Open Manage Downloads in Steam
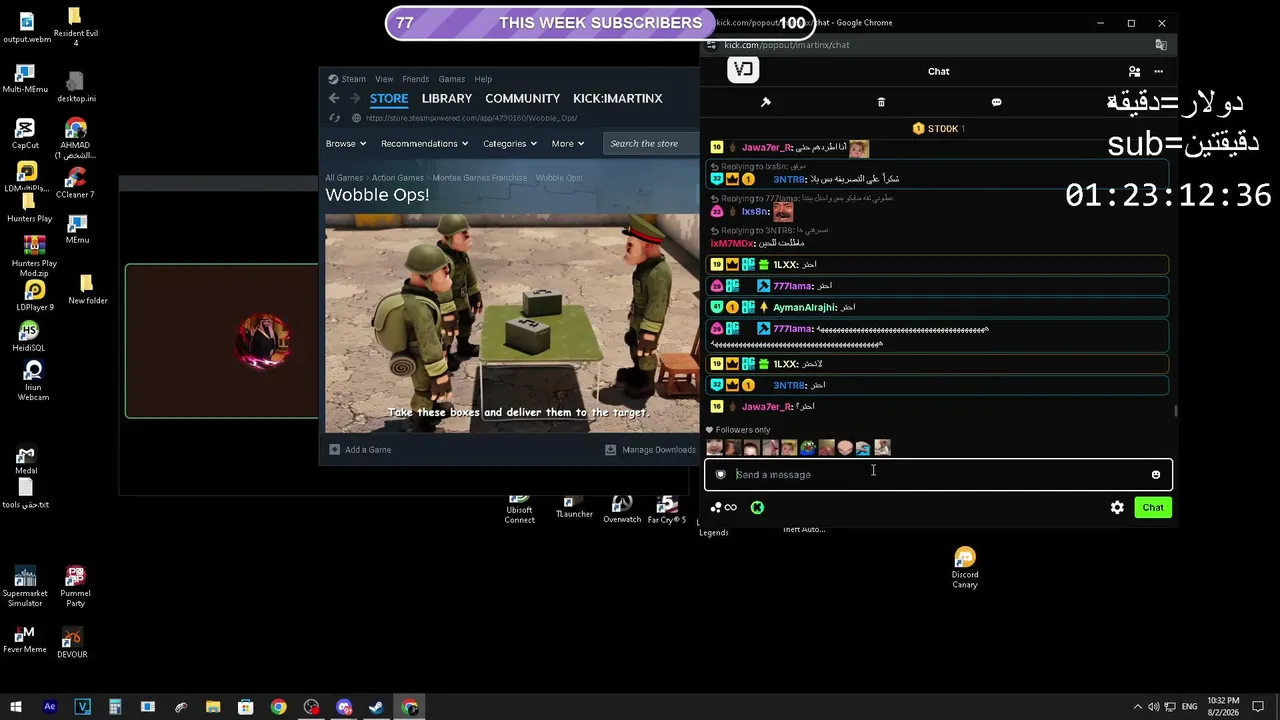1280x720 pixels. coord(650,450)
